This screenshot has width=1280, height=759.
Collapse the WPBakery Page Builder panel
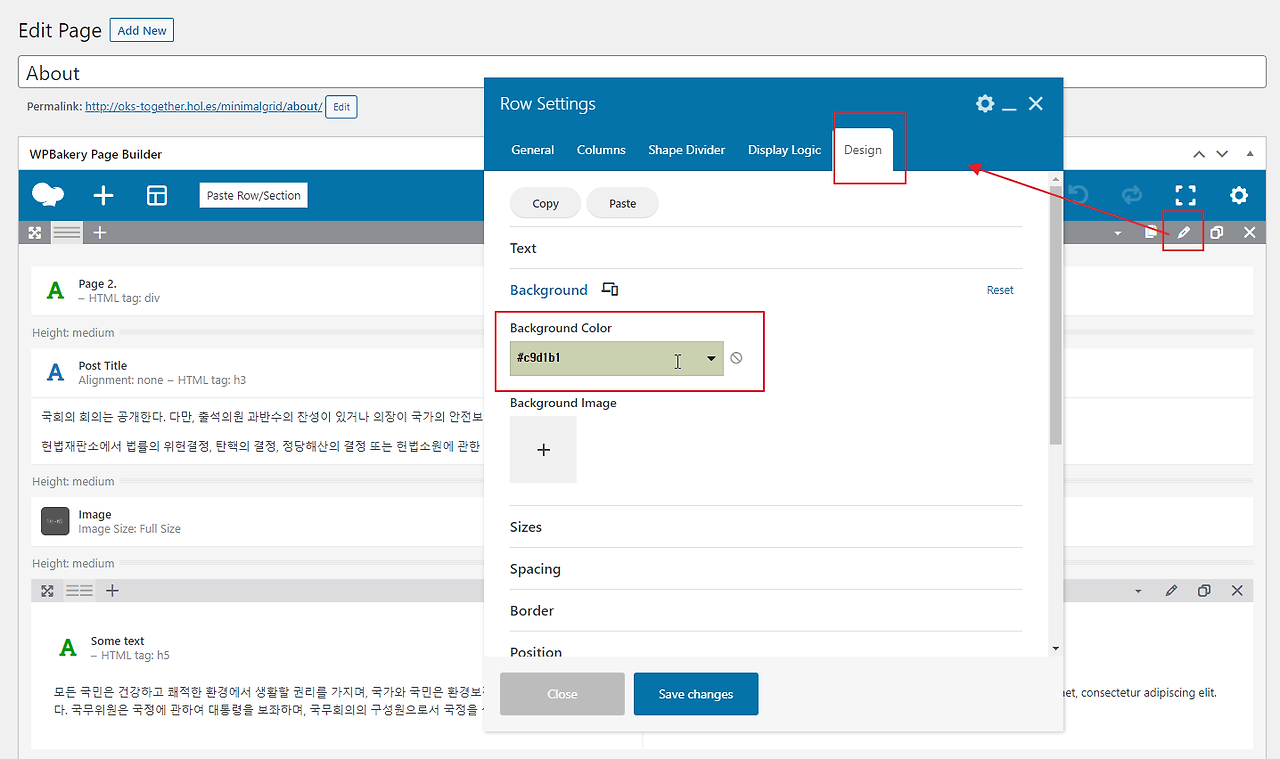pos(1249,154)
